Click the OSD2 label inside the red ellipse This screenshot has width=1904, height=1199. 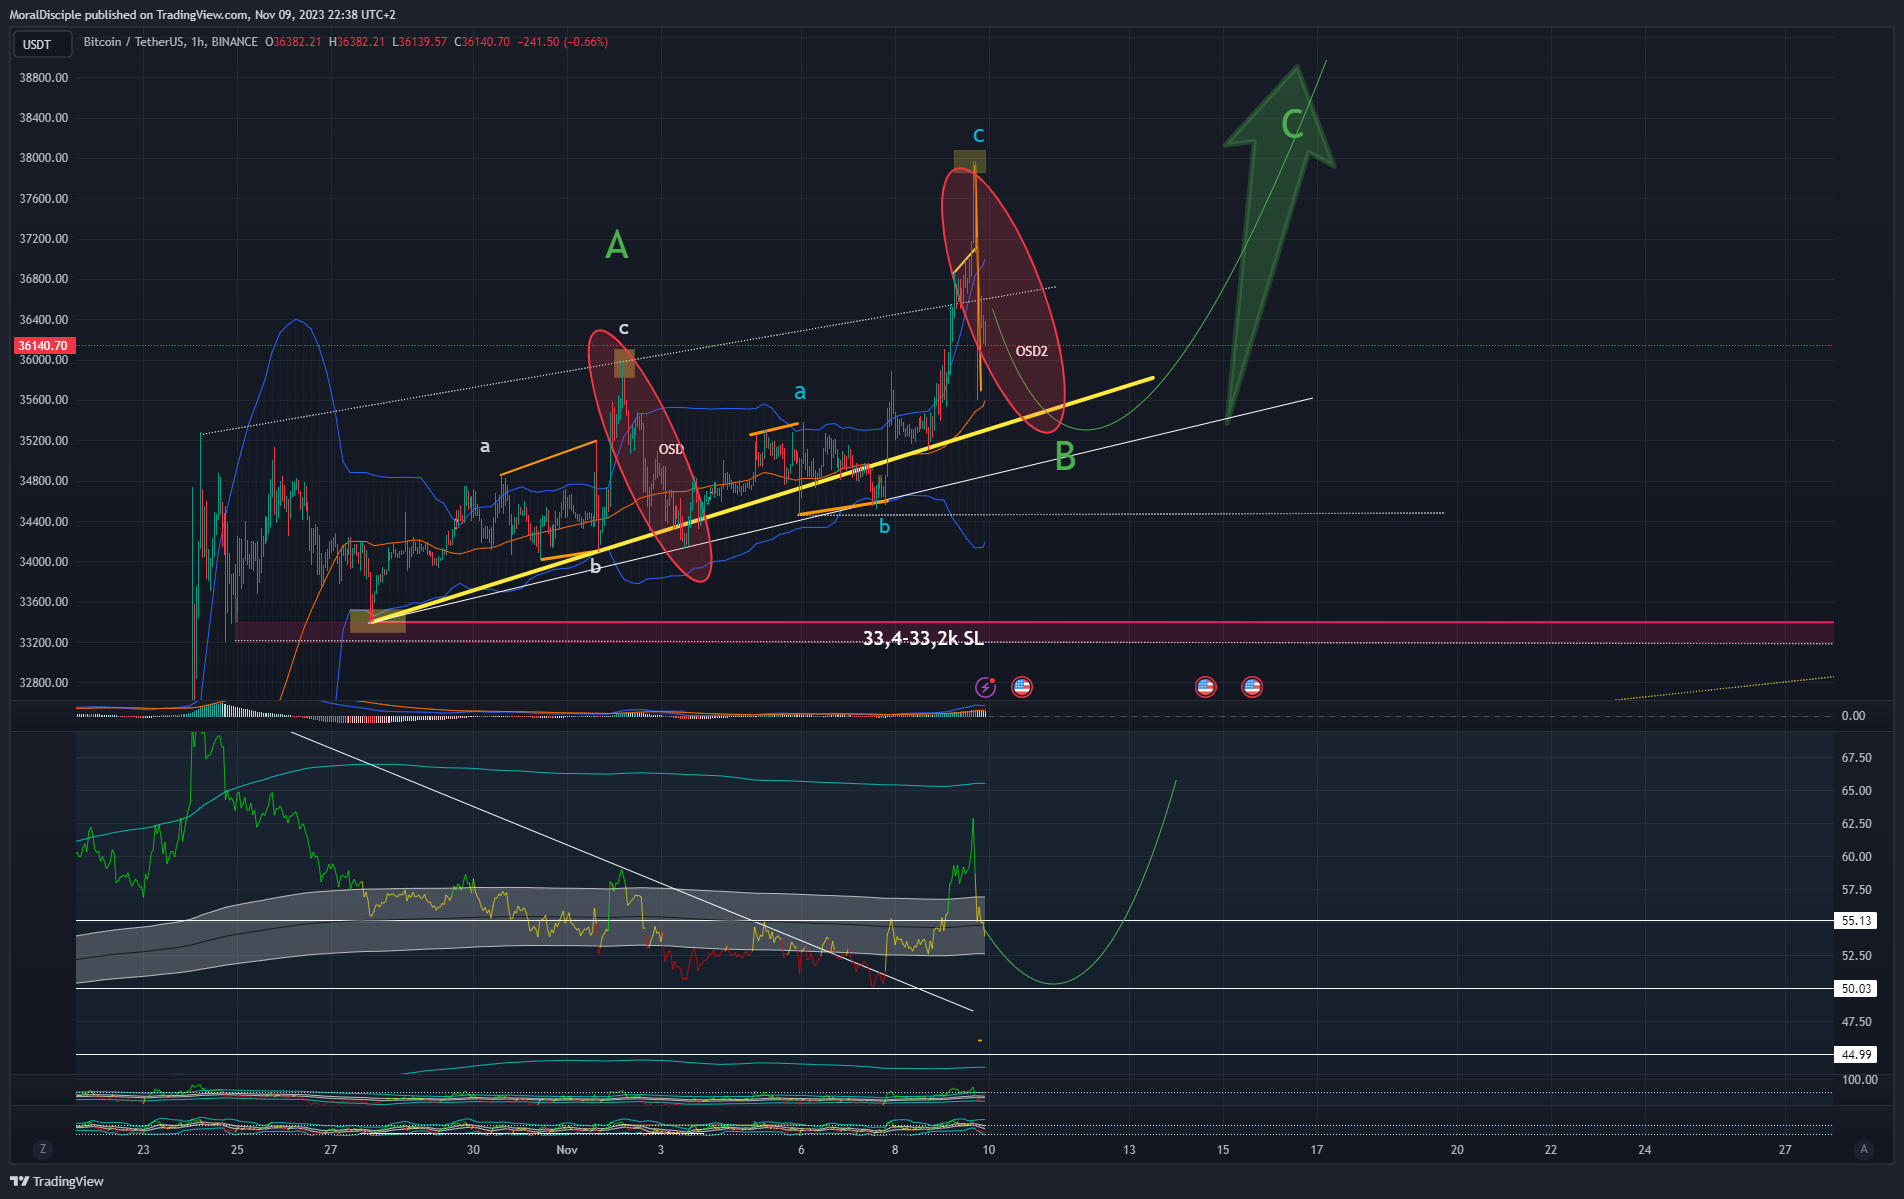click(1031, 351)
